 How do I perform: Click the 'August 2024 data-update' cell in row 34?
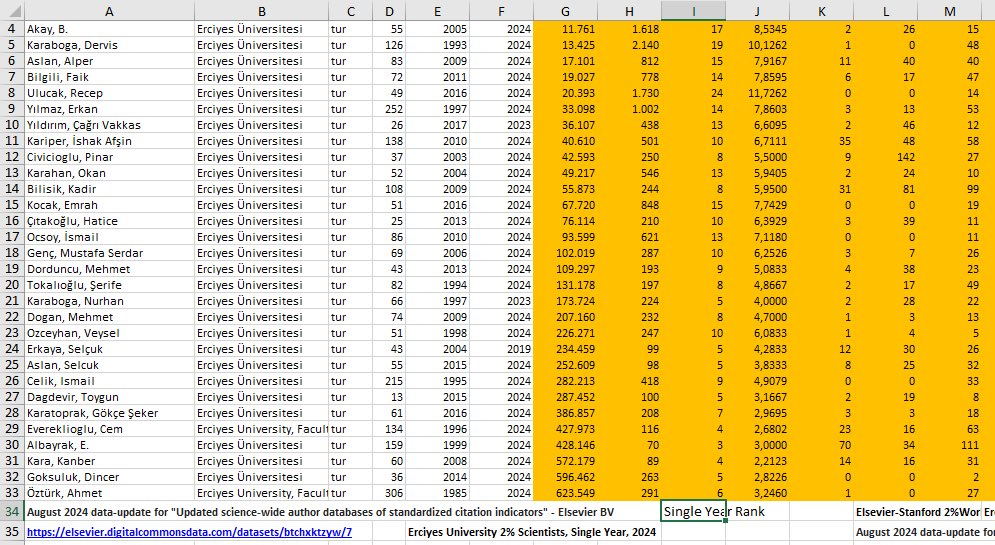320,512
